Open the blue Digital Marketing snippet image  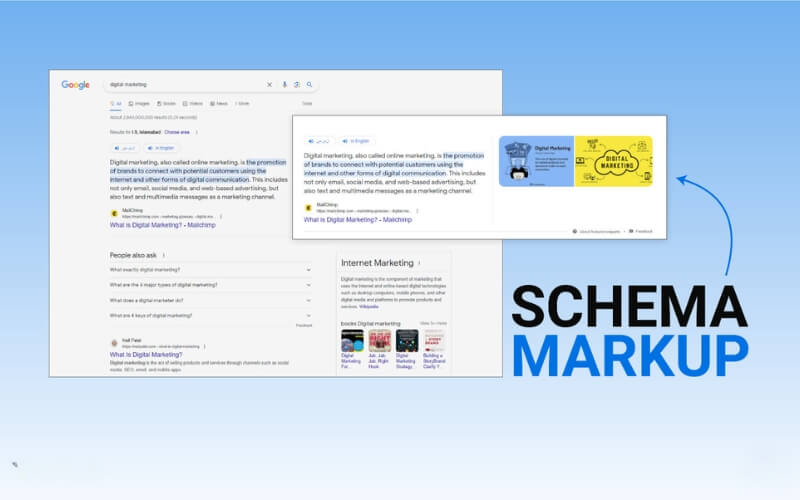(537, 161)
